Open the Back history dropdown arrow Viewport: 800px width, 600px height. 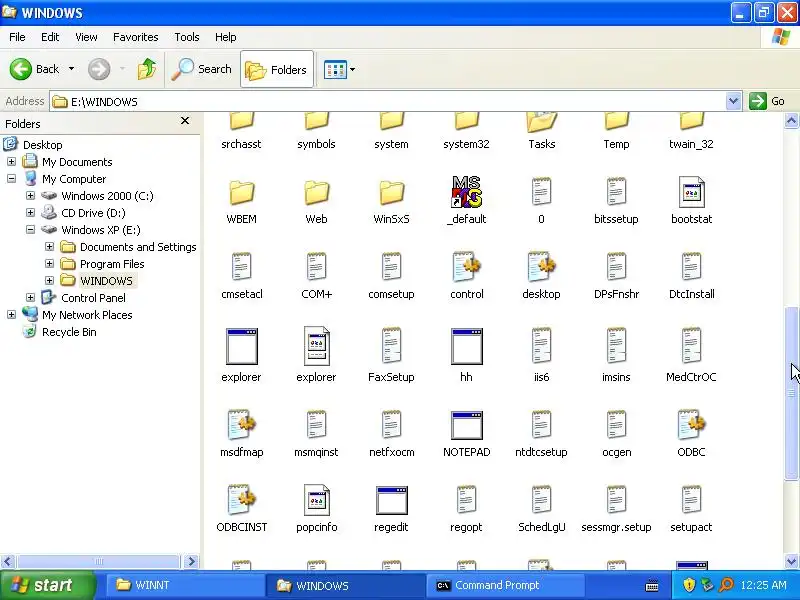tap(71, 69)
